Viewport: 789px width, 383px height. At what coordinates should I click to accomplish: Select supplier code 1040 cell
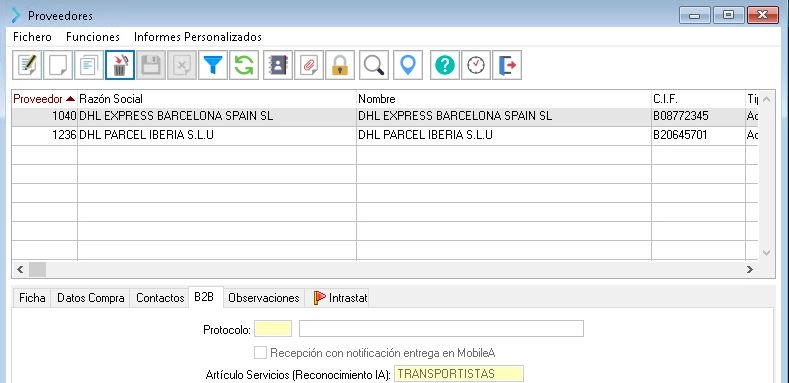click(44, 116)
